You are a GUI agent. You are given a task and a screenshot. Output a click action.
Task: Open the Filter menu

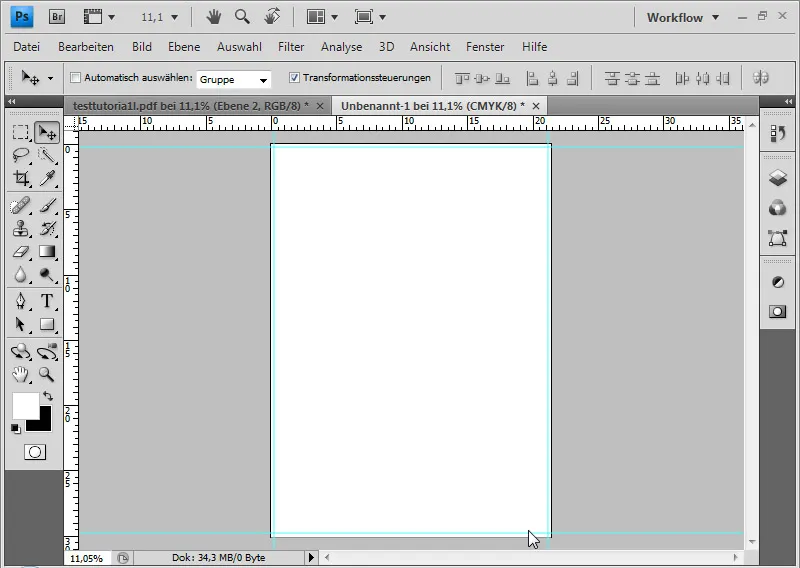tap(291, 47)
